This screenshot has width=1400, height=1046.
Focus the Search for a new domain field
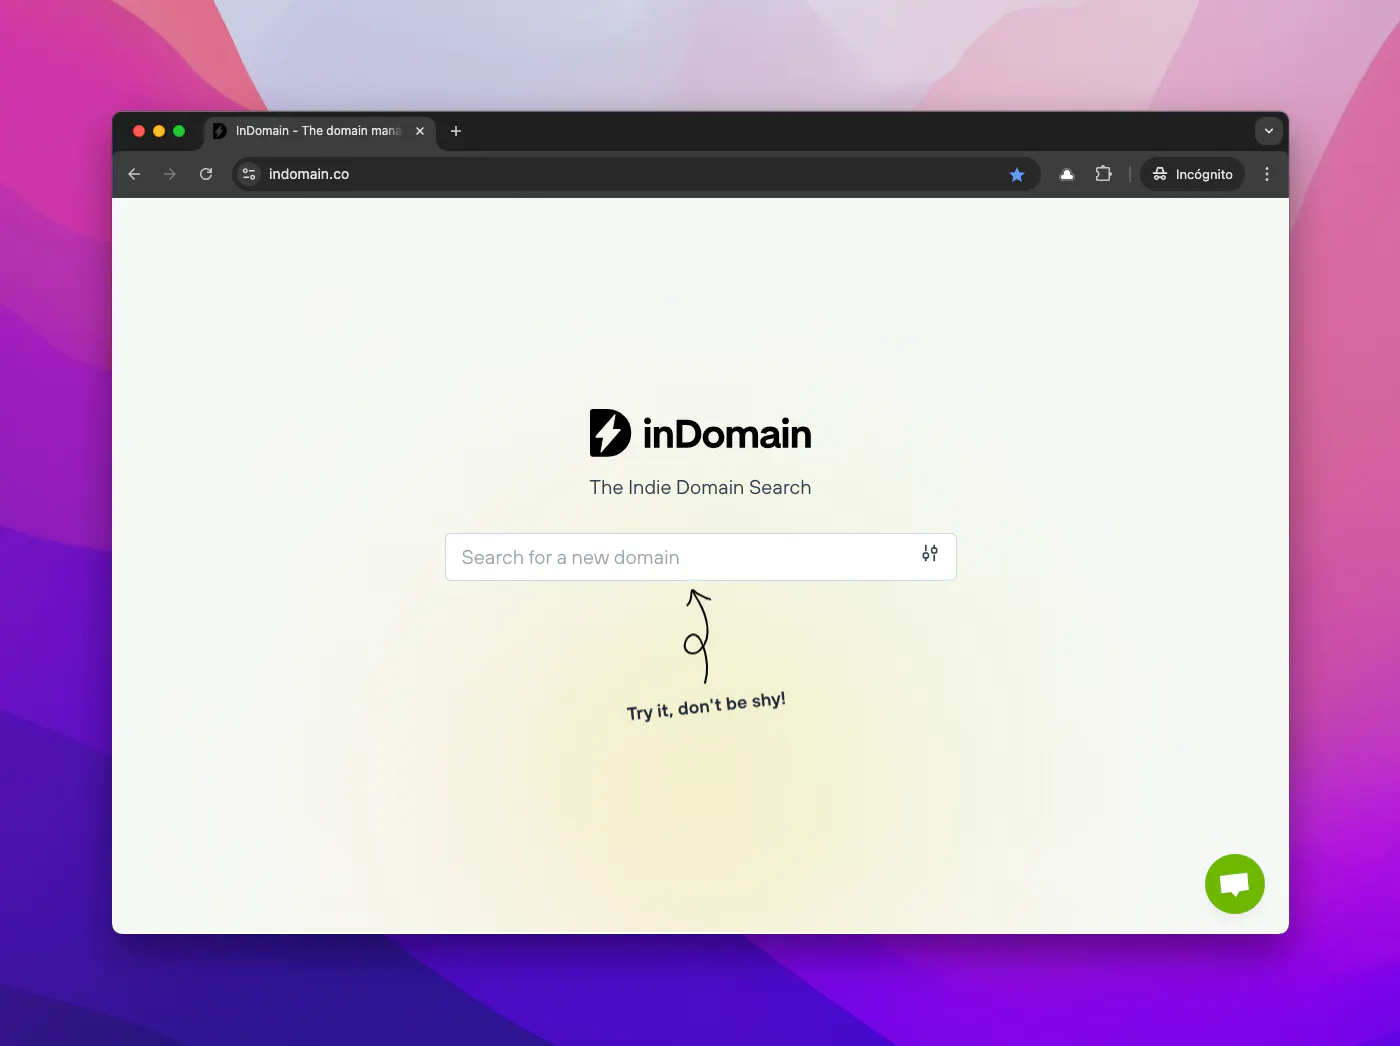(700, 557)
